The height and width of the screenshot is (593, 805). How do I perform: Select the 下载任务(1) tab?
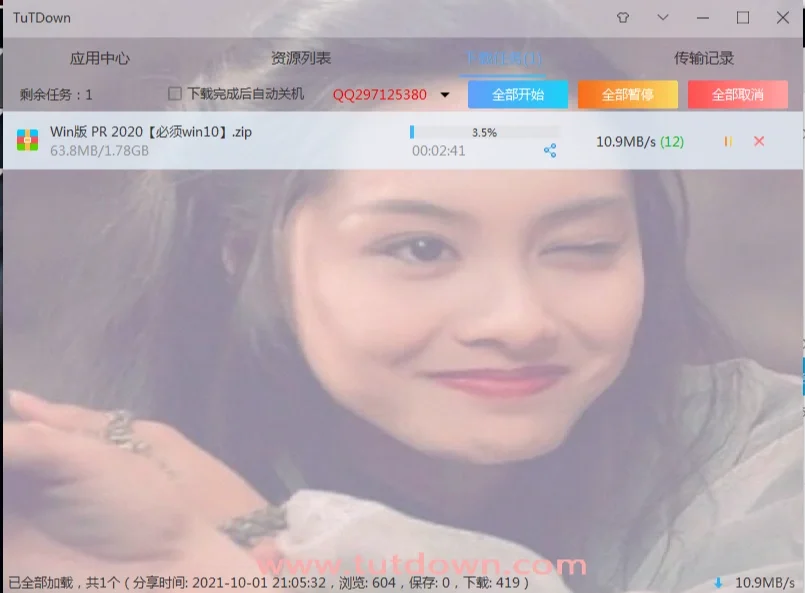coord(503,58)
